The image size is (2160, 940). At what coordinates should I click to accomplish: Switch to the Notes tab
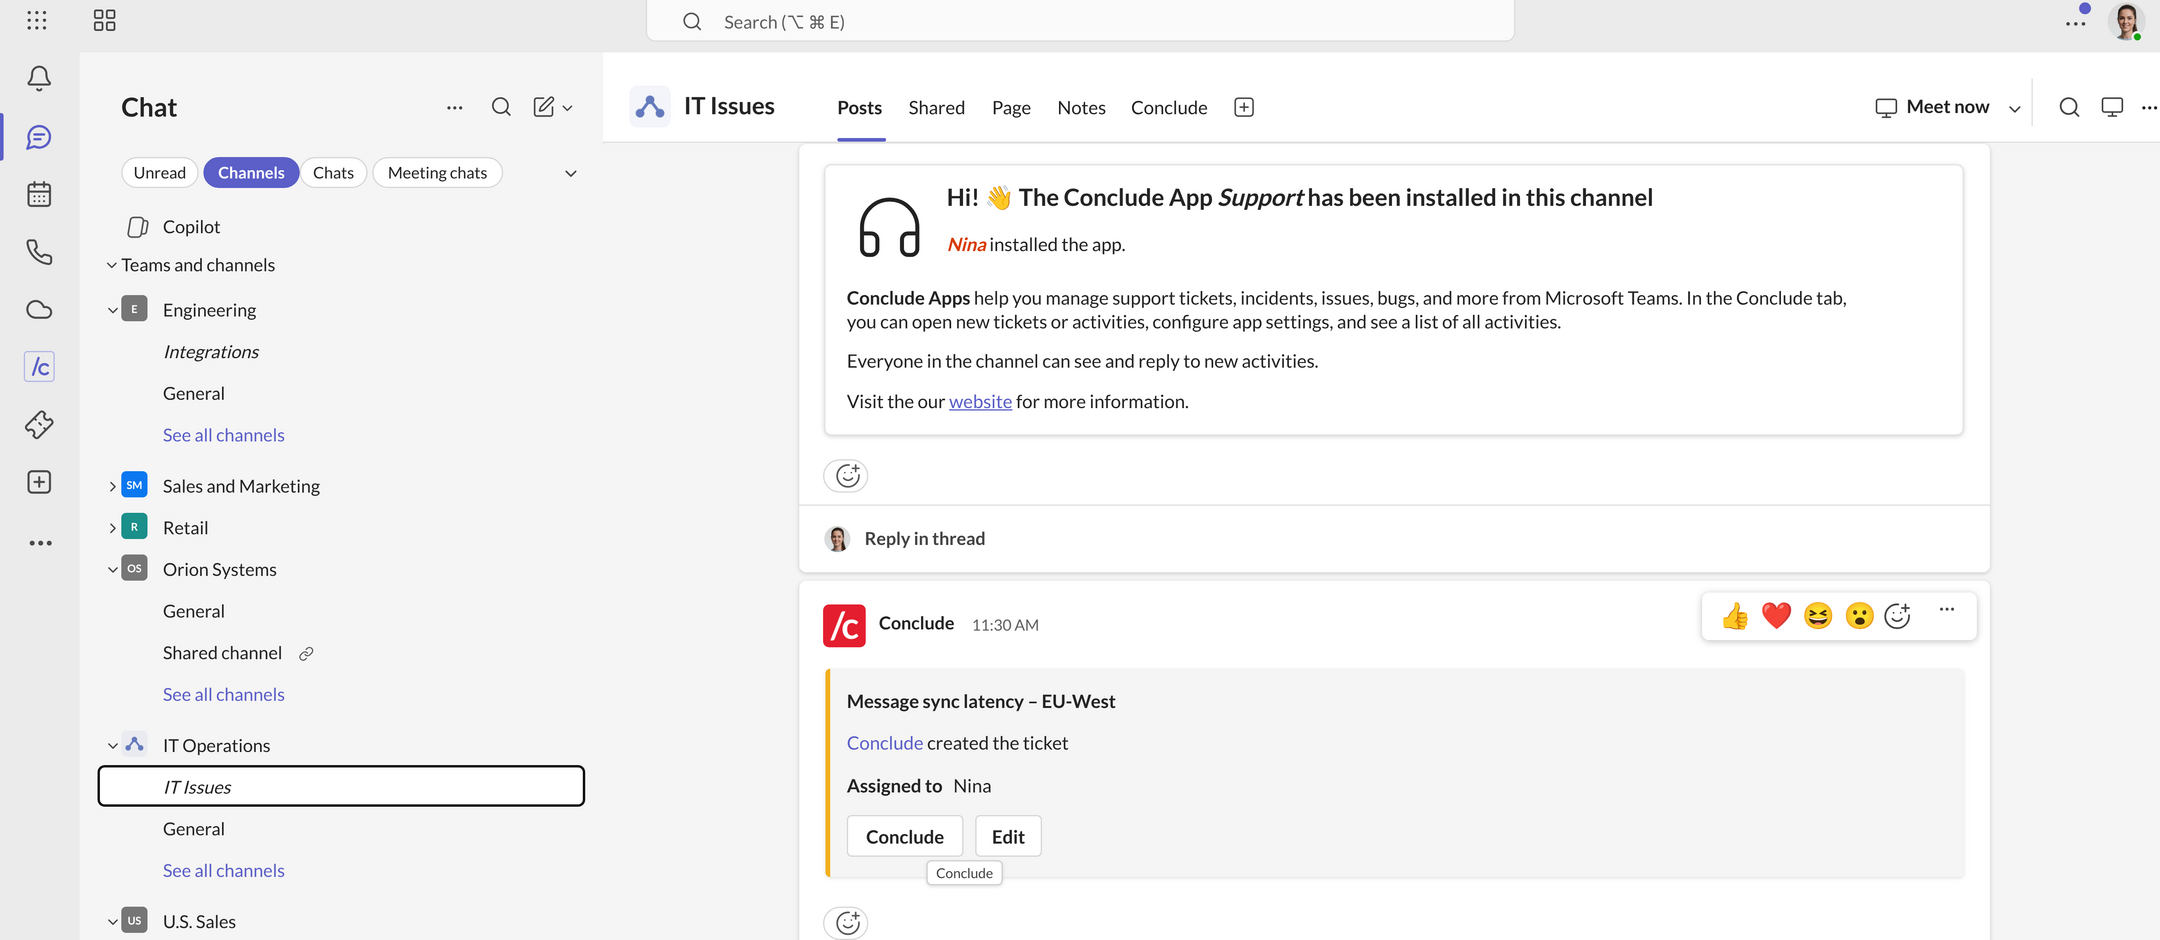pyautogui.click(x=1081, y=107)
